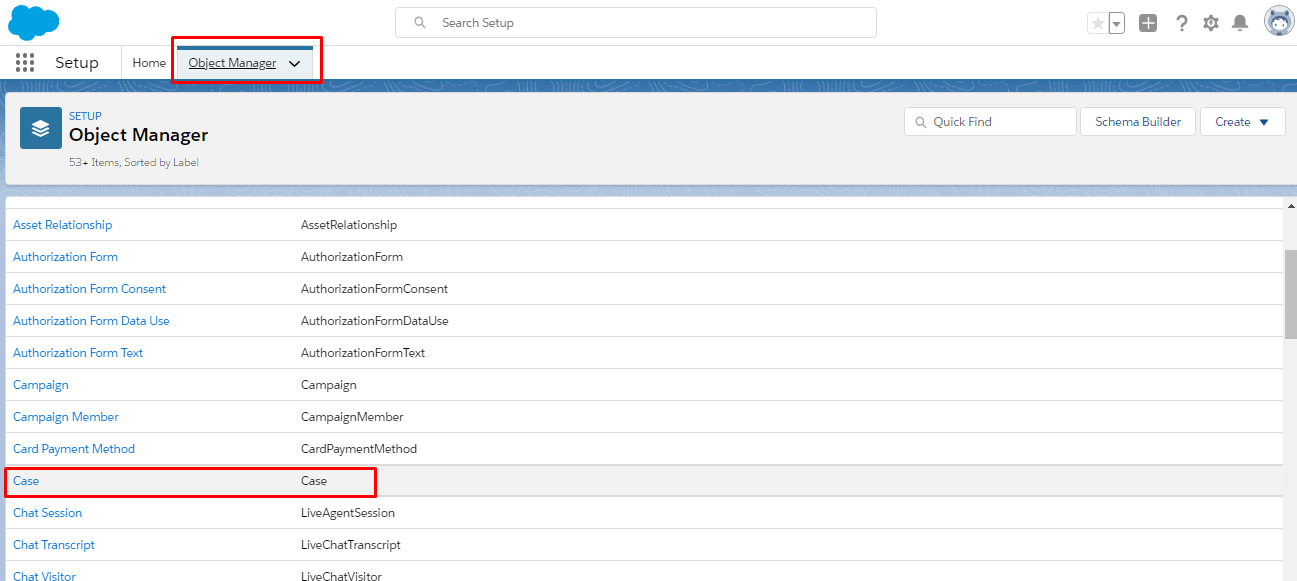Click the user profile avatar
1297x581 pixels.
1279,21
